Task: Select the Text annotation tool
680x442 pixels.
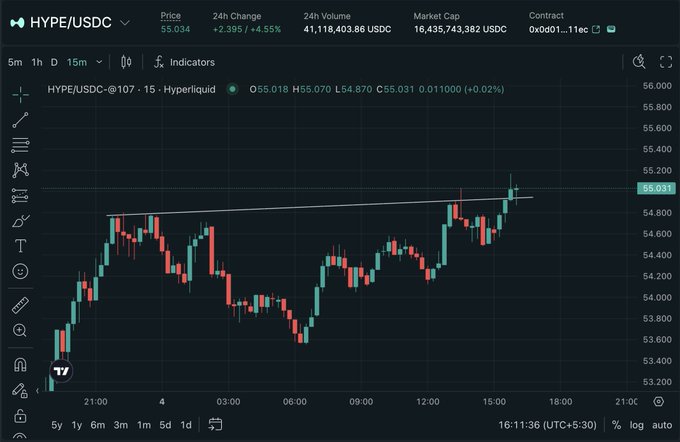Action: (20, 246)
